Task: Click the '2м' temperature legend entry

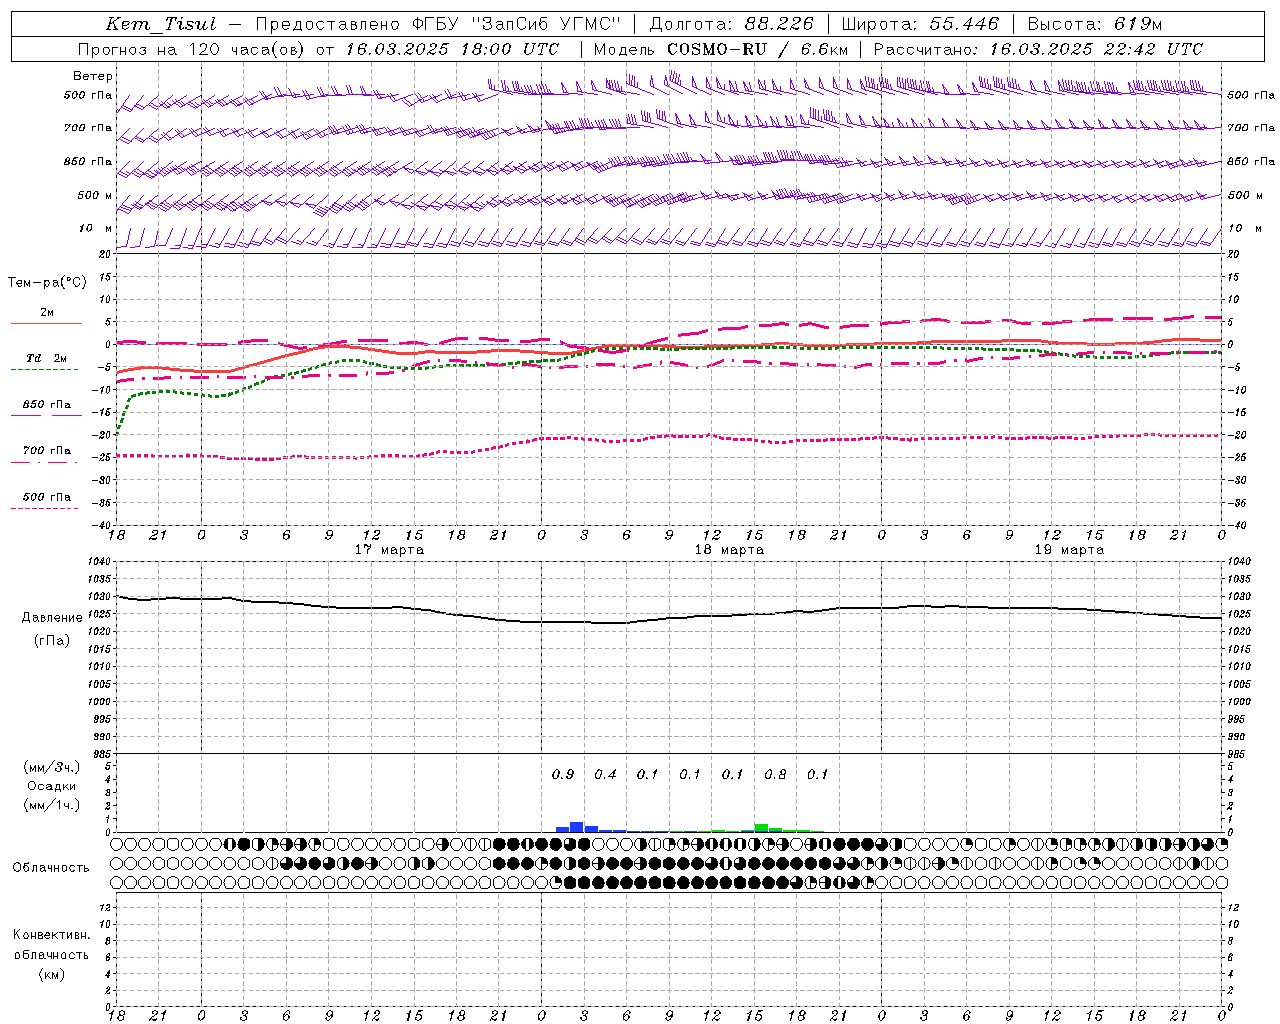Action: tap(47, 313)
